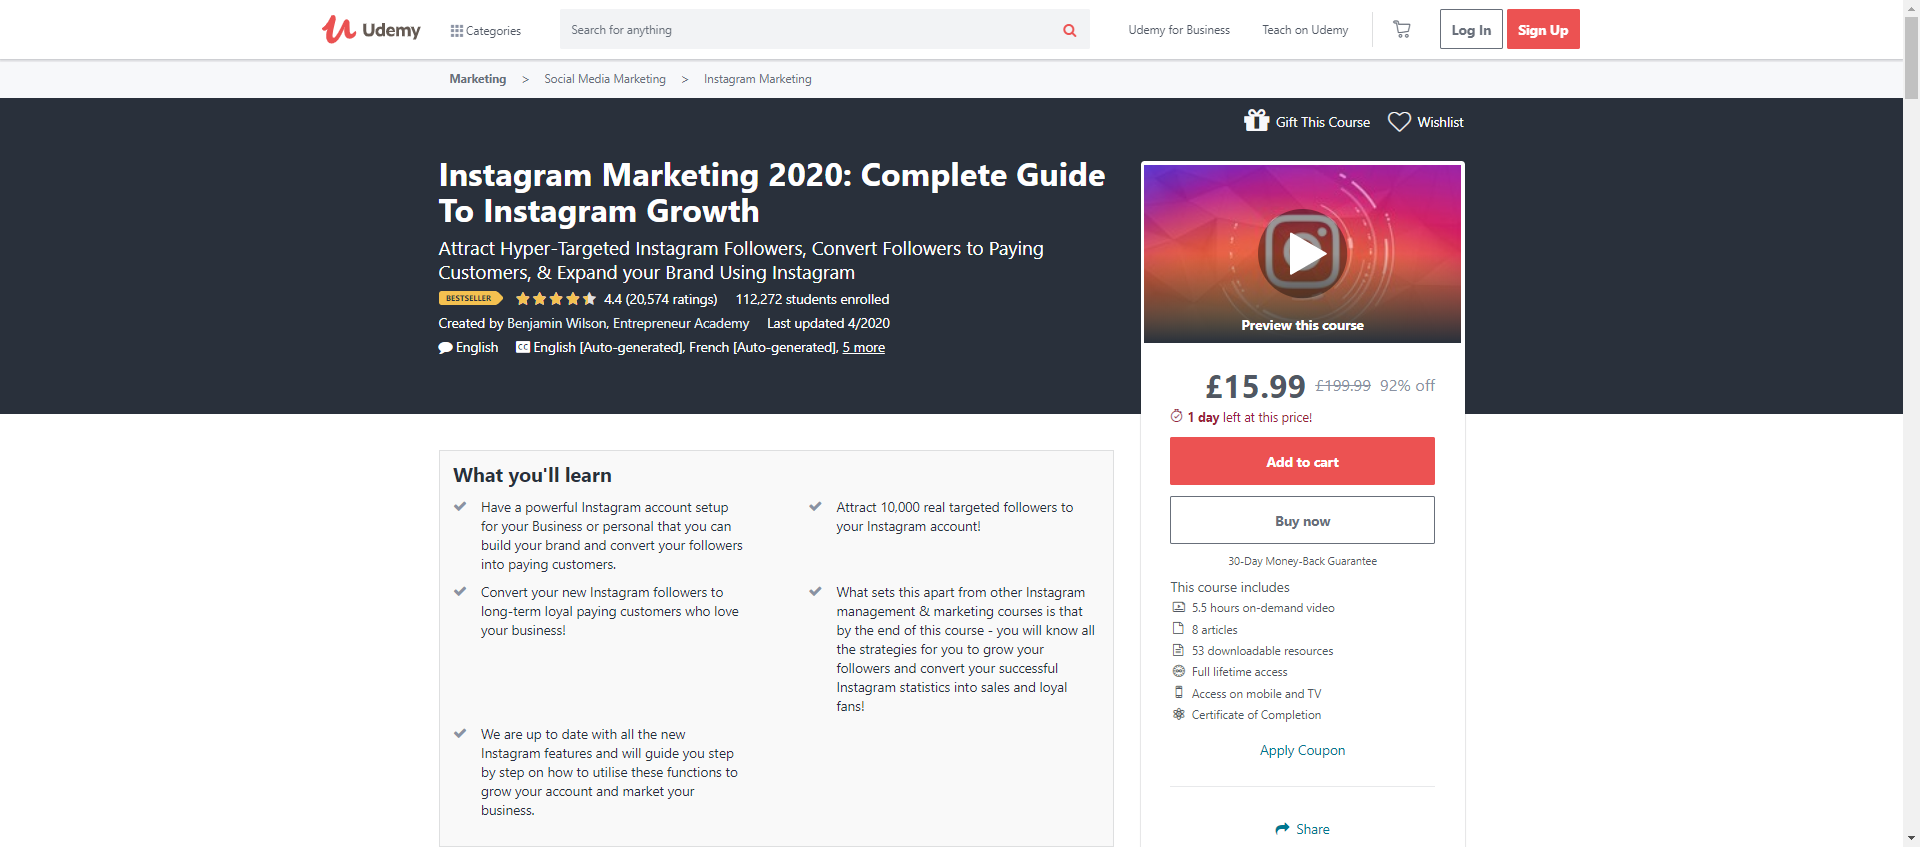Open the Categories grid menu
Screen dimensions: 1920x847
[486, 31]
